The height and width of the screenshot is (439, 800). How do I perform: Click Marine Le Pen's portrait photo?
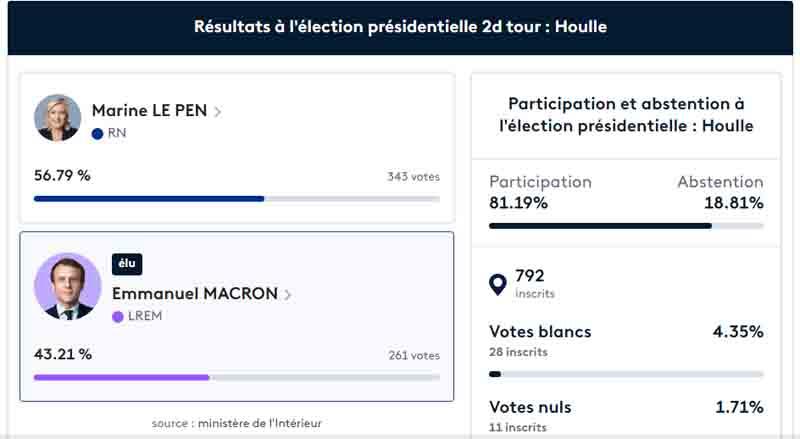click(57, 117)
